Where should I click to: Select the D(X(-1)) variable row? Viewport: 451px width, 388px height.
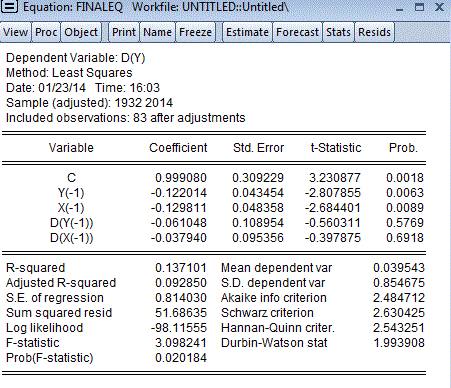point(214,238)
